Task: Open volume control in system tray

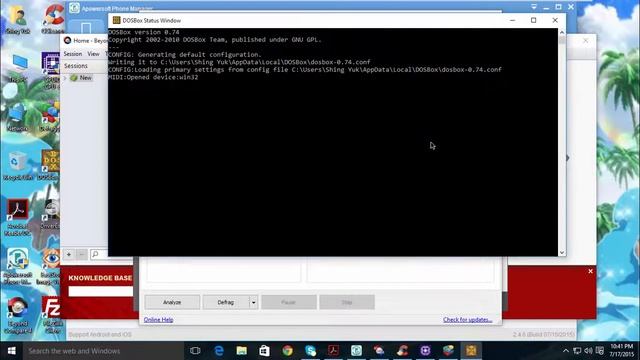Action: [588, 351]
